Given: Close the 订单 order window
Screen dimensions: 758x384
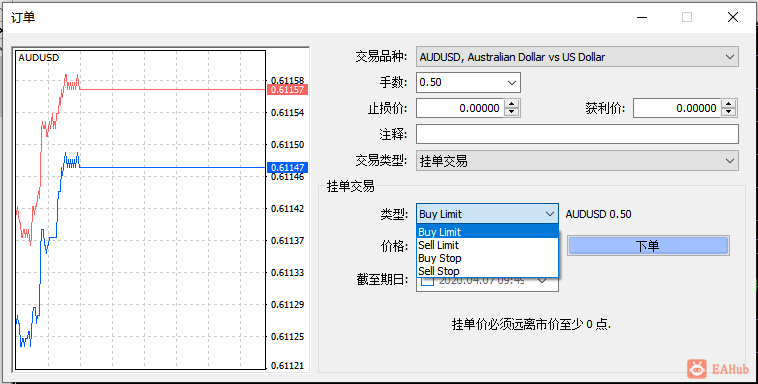Looking at the screenshot, I should [733, 17].
